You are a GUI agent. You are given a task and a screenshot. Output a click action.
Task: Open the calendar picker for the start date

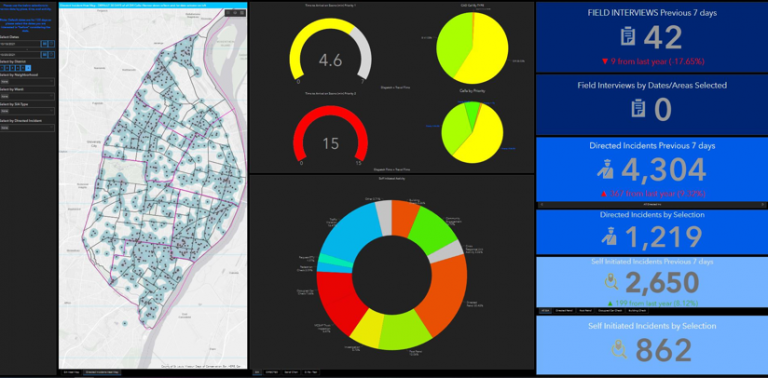[x=44, y=44]
